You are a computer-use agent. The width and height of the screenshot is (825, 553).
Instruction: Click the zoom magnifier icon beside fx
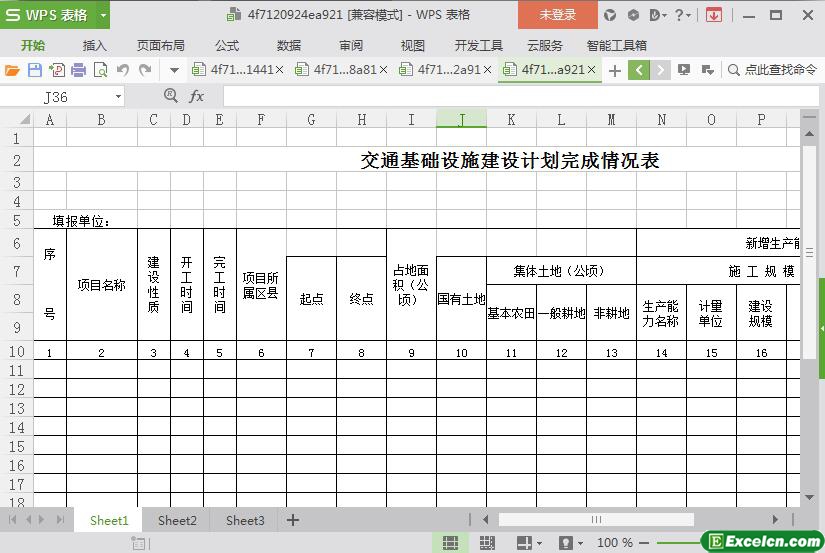(x=170, y=96)
